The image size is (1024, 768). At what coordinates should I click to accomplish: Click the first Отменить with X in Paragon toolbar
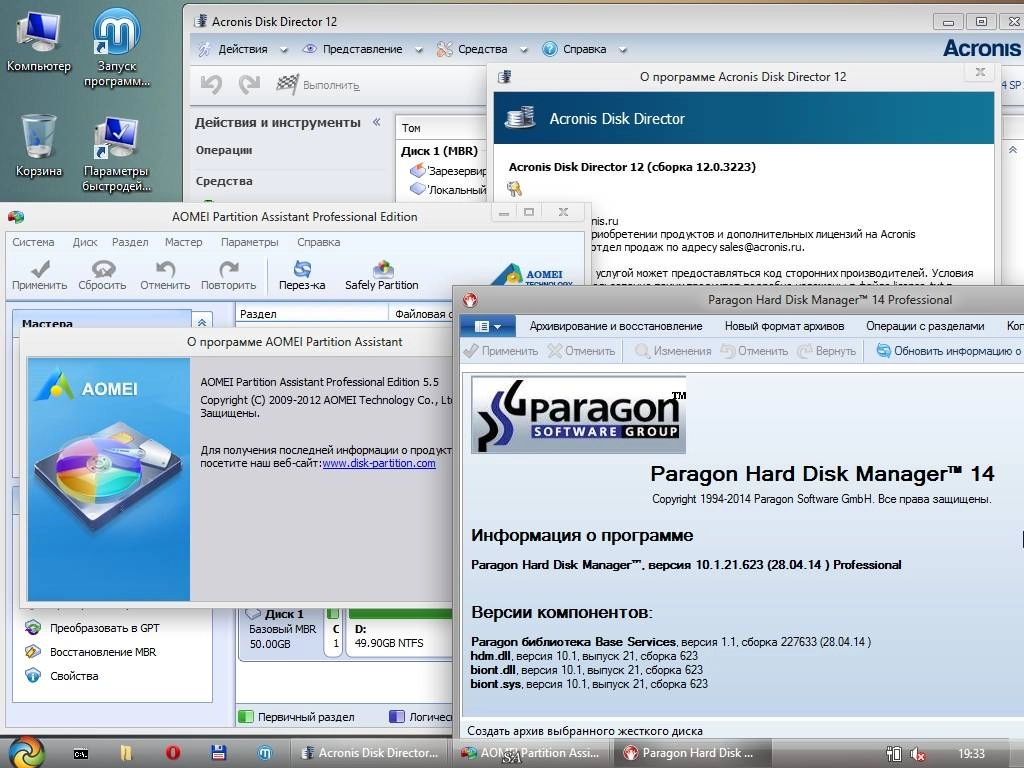[x=581, y=351]
